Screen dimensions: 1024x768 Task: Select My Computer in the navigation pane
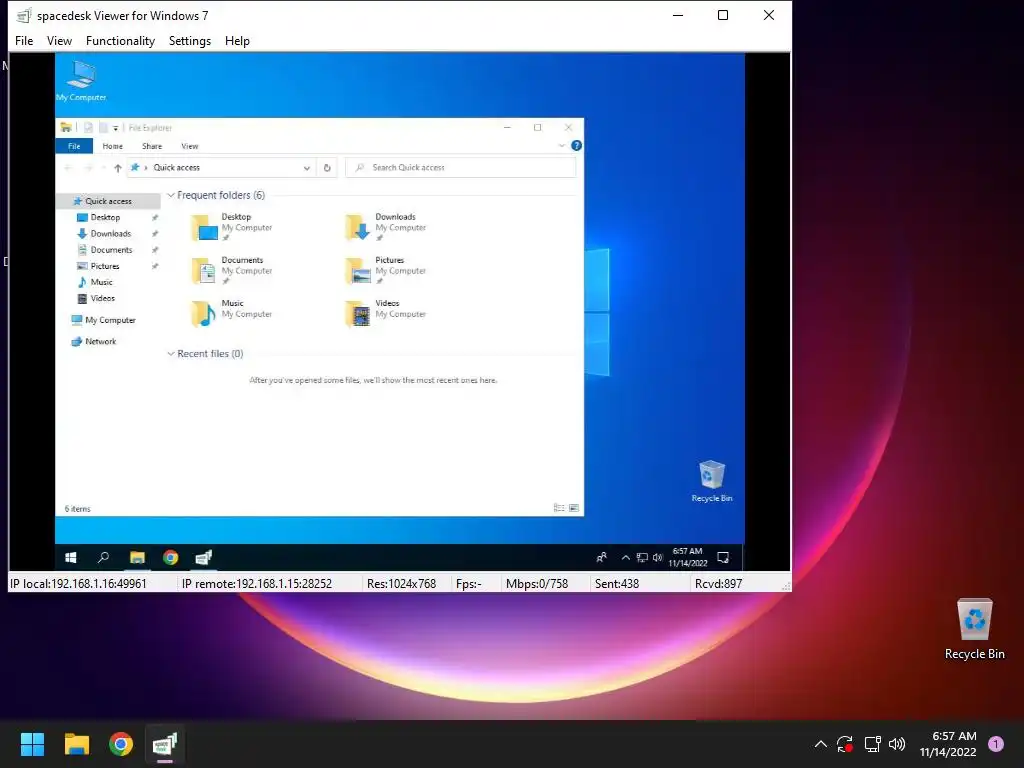[x=110, y=320]
